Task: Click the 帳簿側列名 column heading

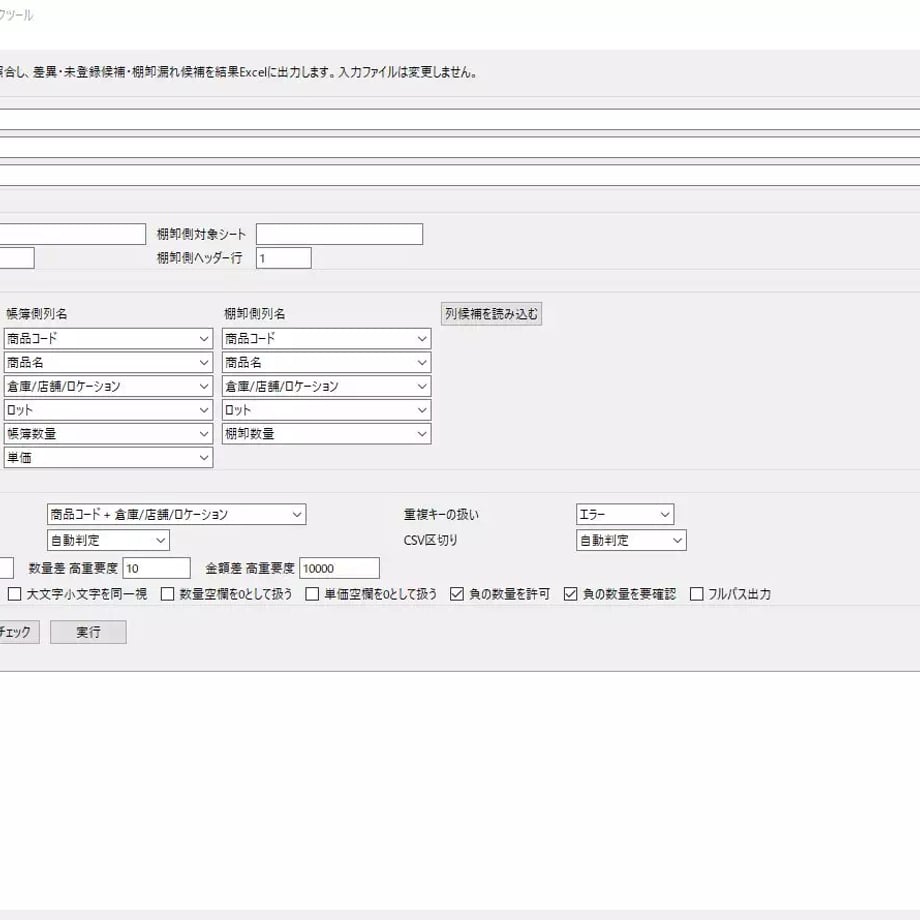Action: 36,314
